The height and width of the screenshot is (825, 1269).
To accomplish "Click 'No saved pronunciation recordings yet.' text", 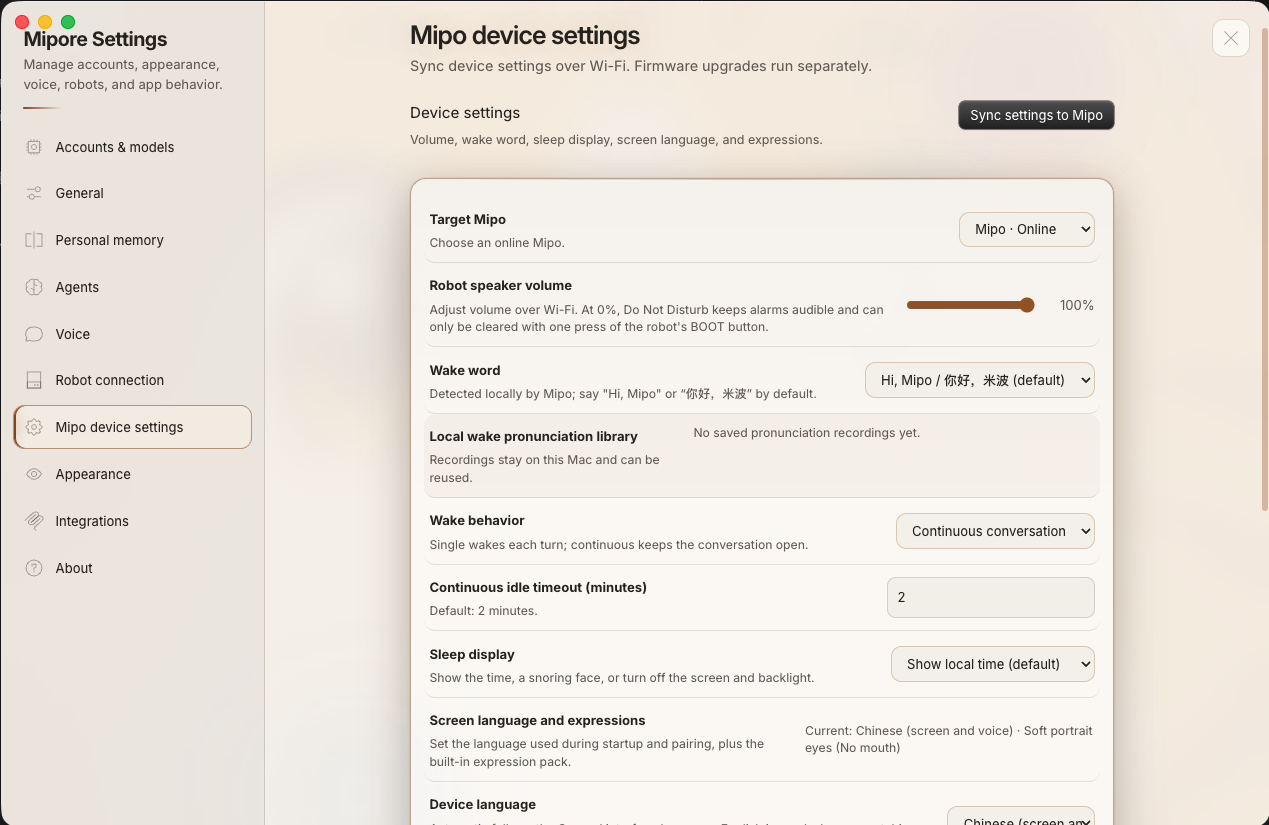I will pos(807,433).
